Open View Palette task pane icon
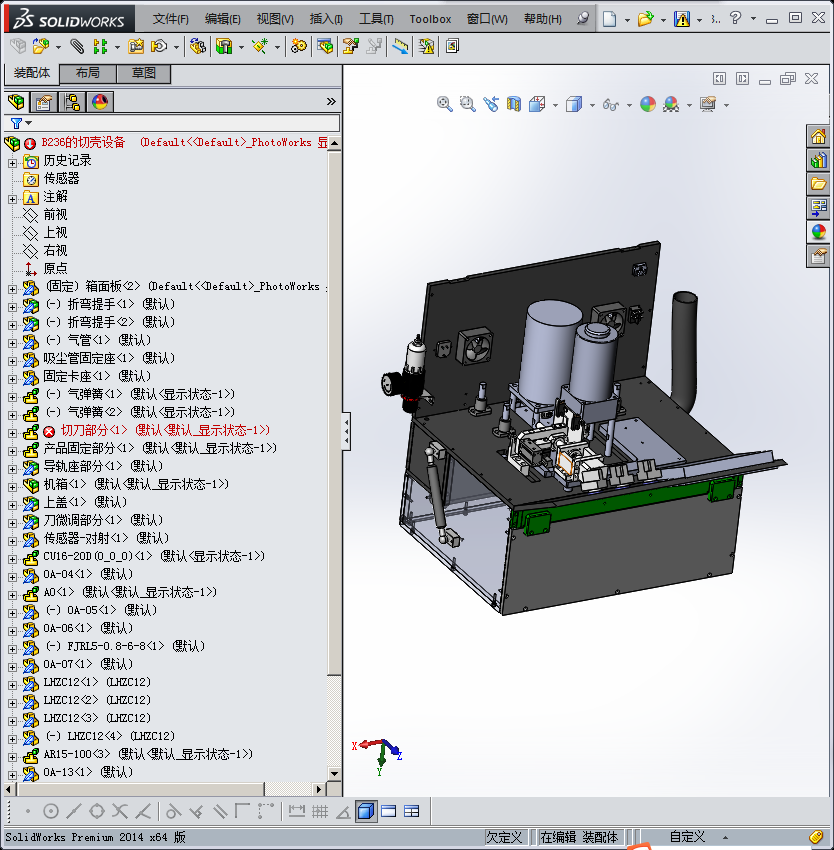The width and height of the screenshot is (834, 850). [818, 208]
